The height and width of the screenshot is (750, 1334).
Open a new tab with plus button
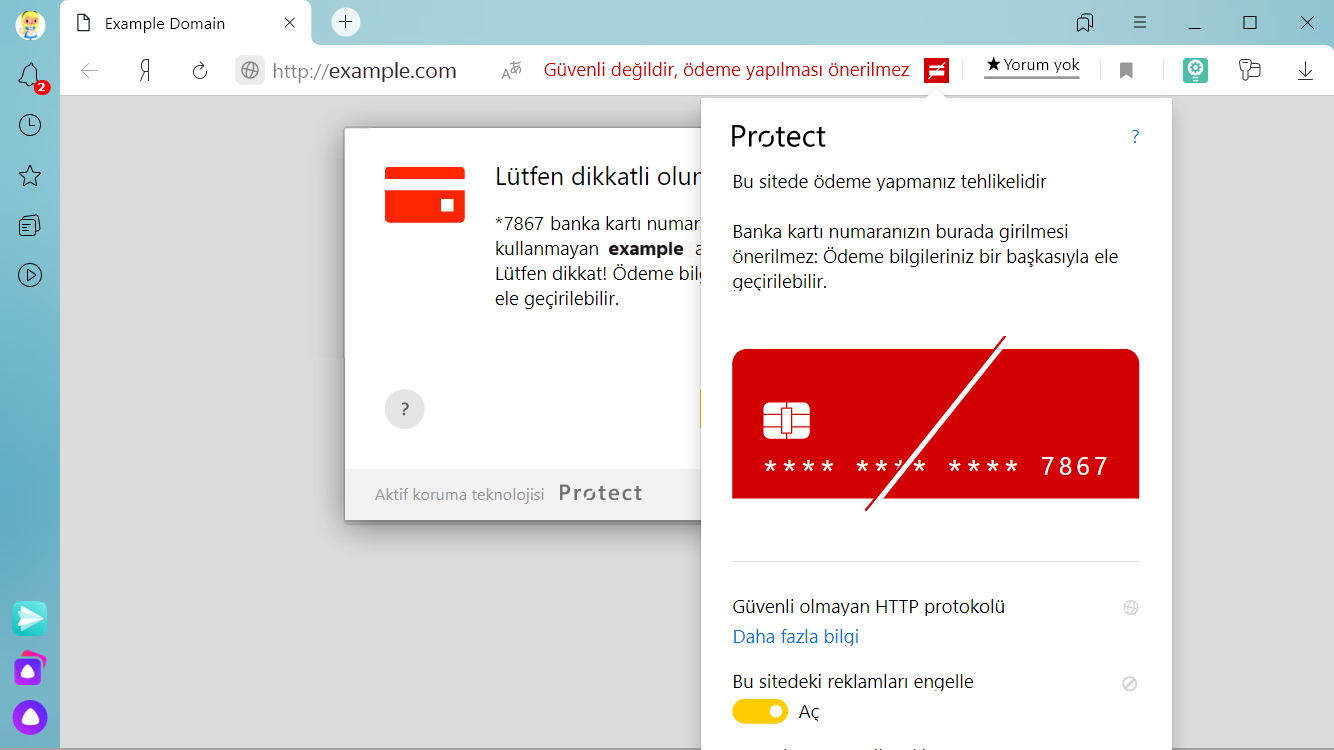pyautogui.click(x=346, y=22)
